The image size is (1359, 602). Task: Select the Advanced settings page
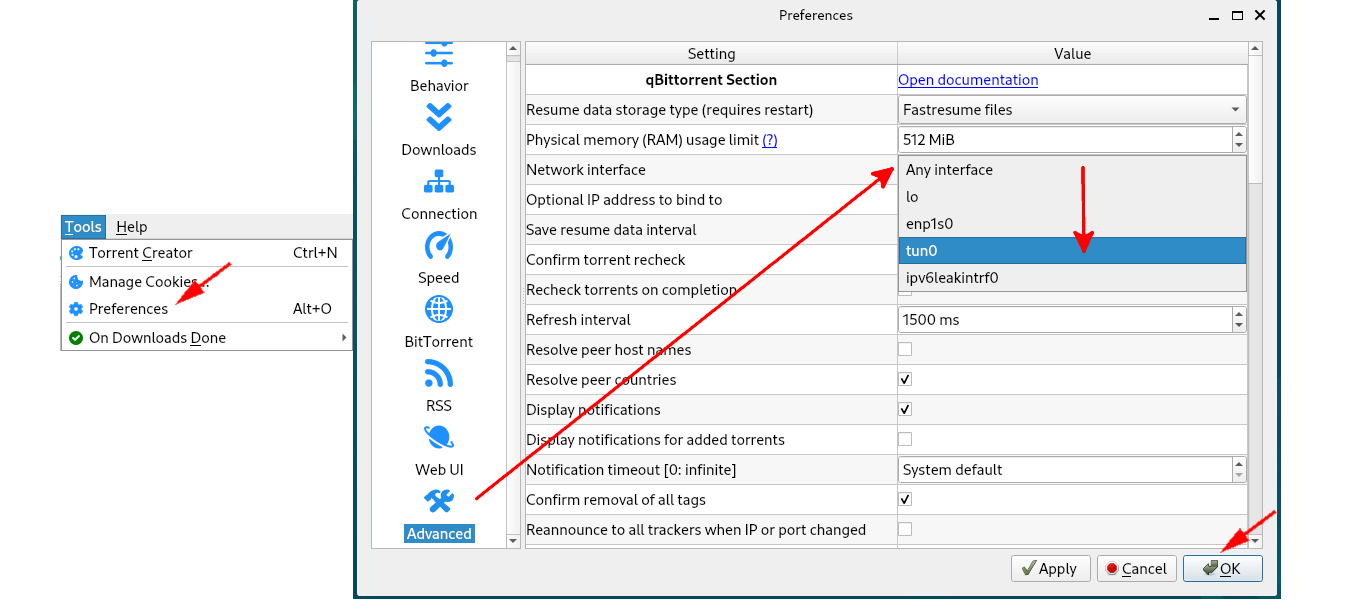(439, 516)
